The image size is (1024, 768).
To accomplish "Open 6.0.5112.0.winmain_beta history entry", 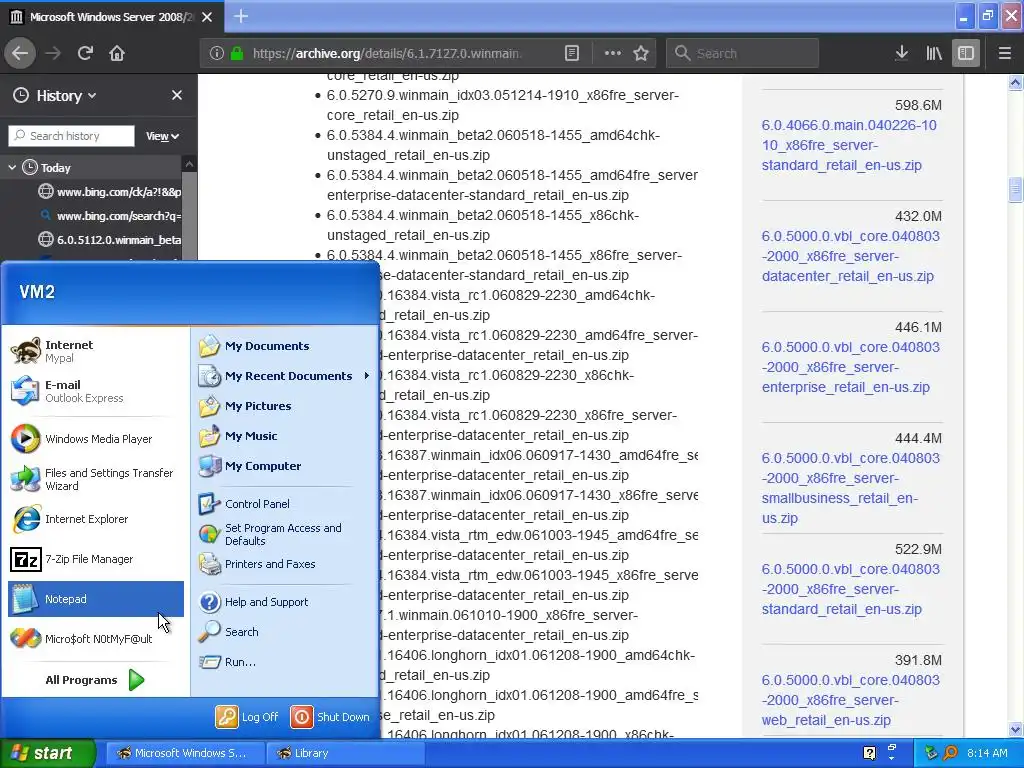I will pyautogui.click(x=109, y=240).
